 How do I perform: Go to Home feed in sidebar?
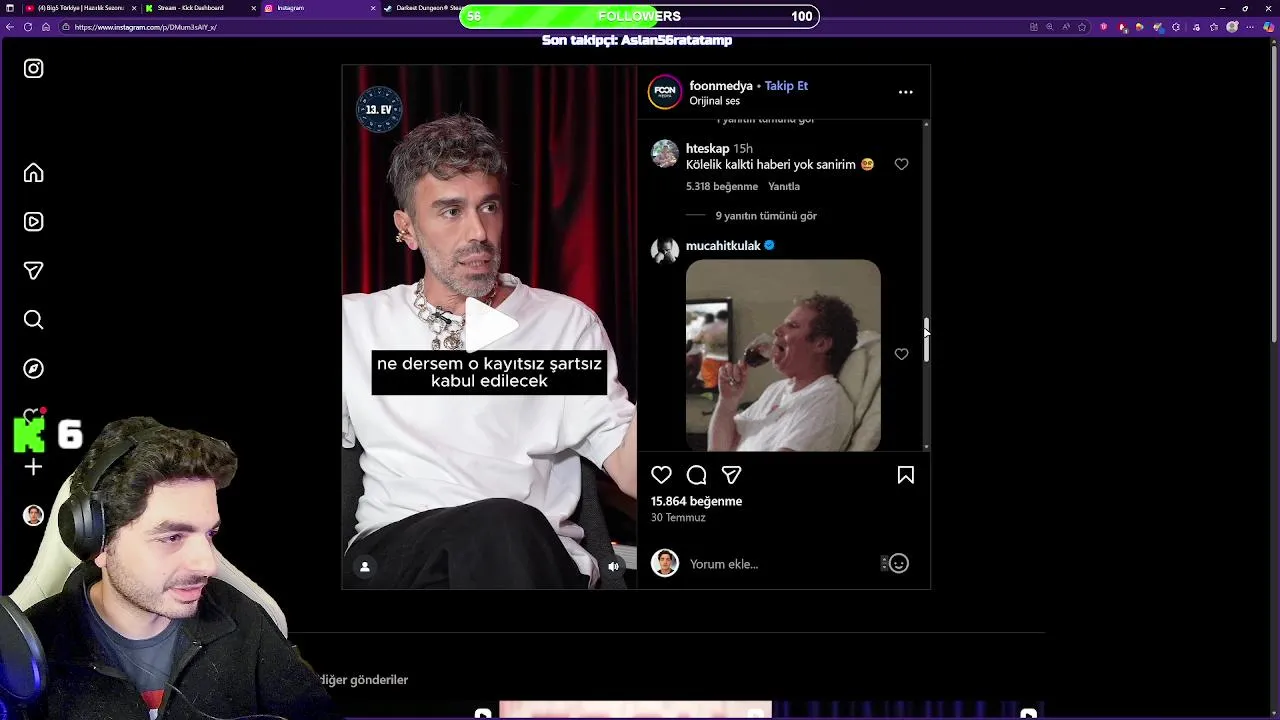(34, 173)
